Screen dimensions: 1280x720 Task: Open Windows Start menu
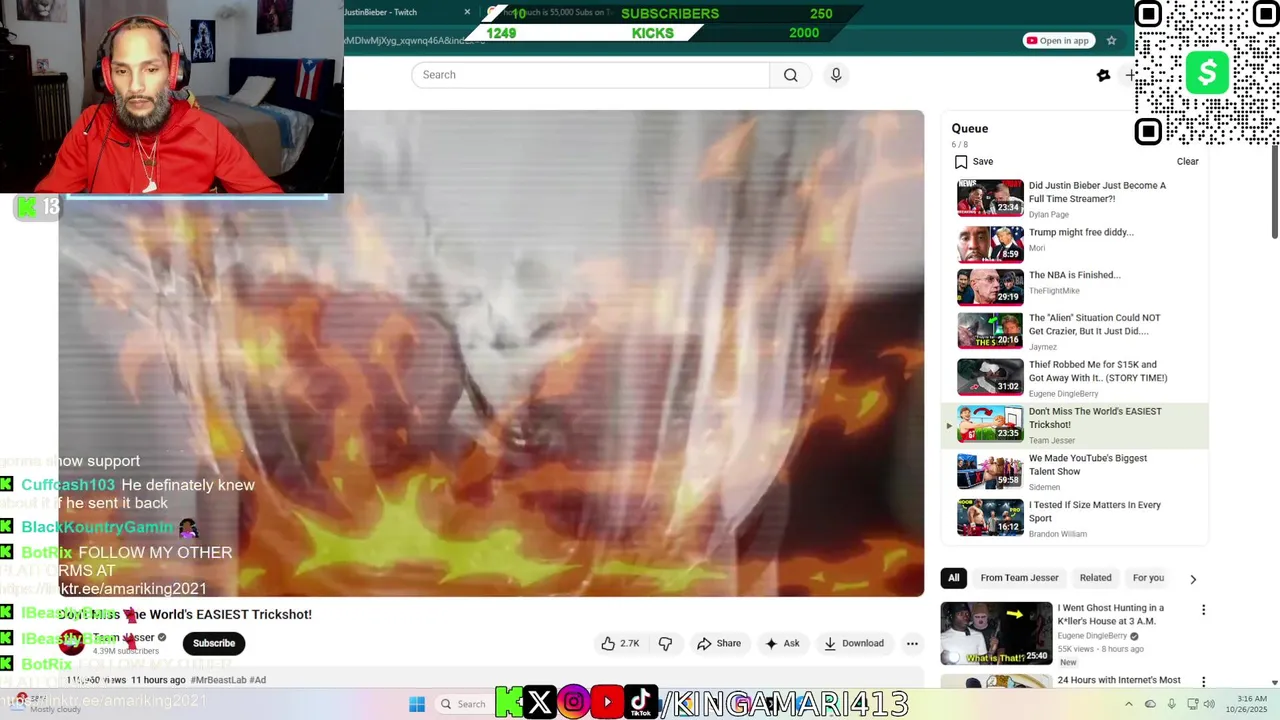click(x=417, y=704)
